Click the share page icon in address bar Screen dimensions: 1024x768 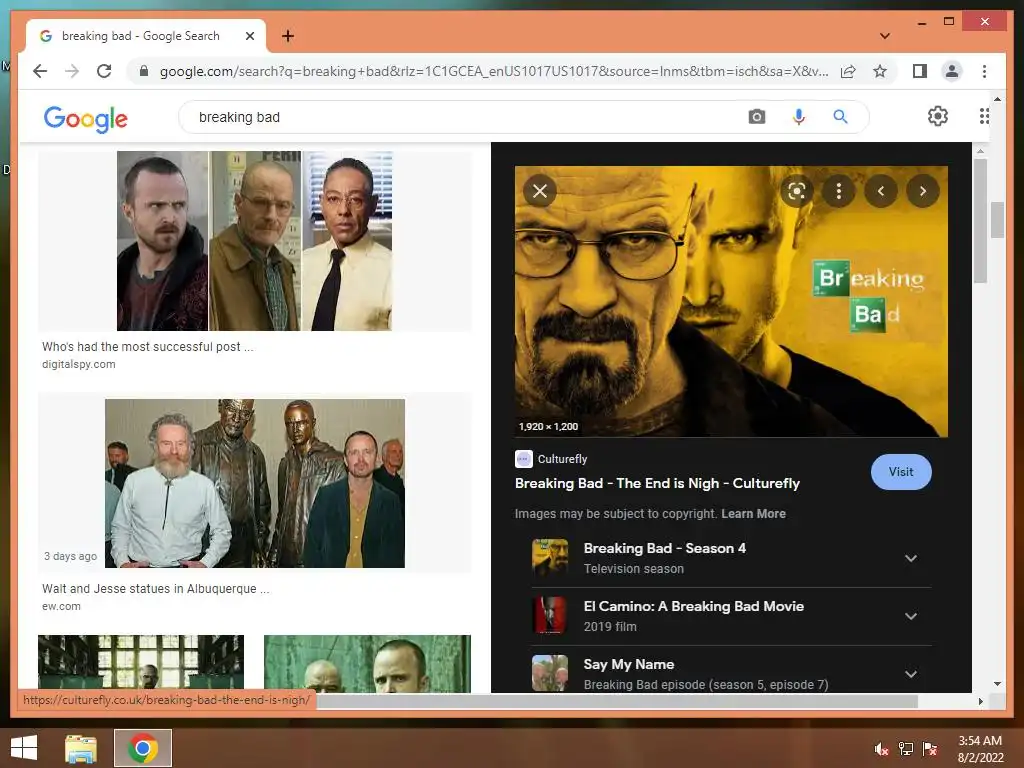point(848,71)
